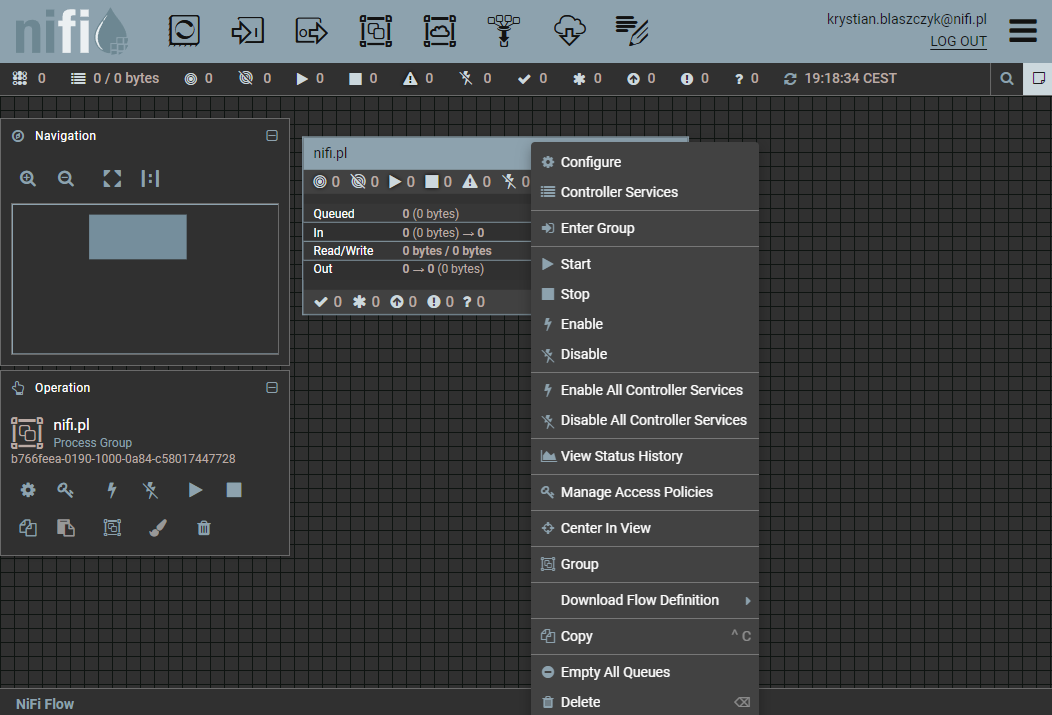This screenshot has width=1052, height=715.
Task: Click the key access policies icon in Operation
Action: pos(65,490)
